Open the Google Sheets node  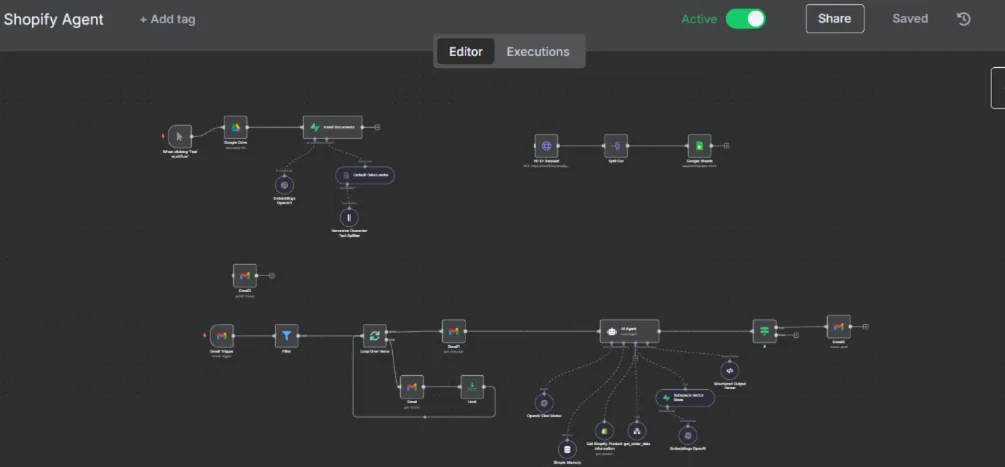click(x=699, y=146)
